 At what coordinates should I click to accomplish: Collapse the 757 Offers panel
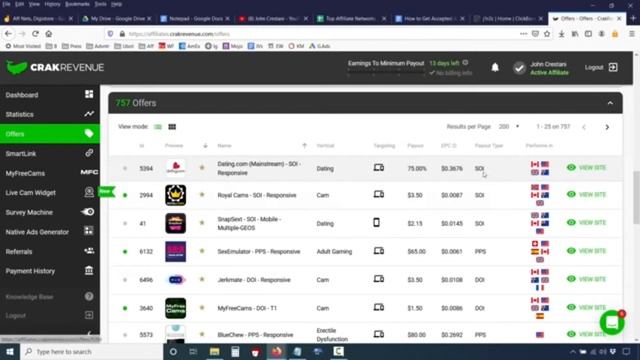tap(610, 103)
